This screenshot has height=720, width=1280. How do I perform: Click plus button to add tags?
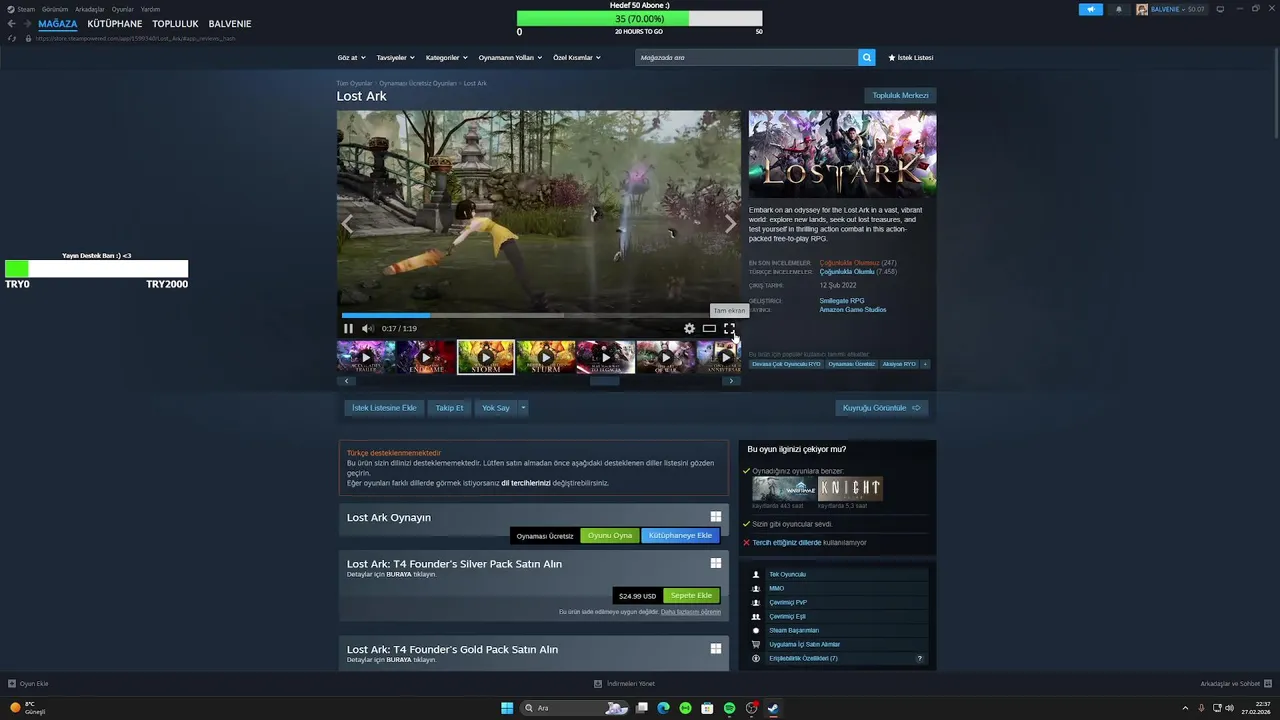[x=925, y=364]
